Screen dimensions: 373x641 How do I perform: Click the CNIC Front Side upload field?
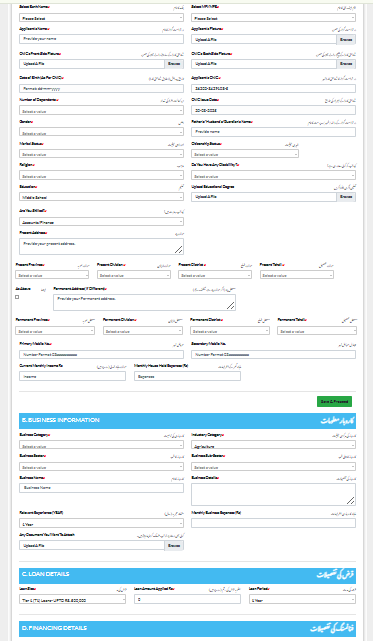tap(92, 64)
